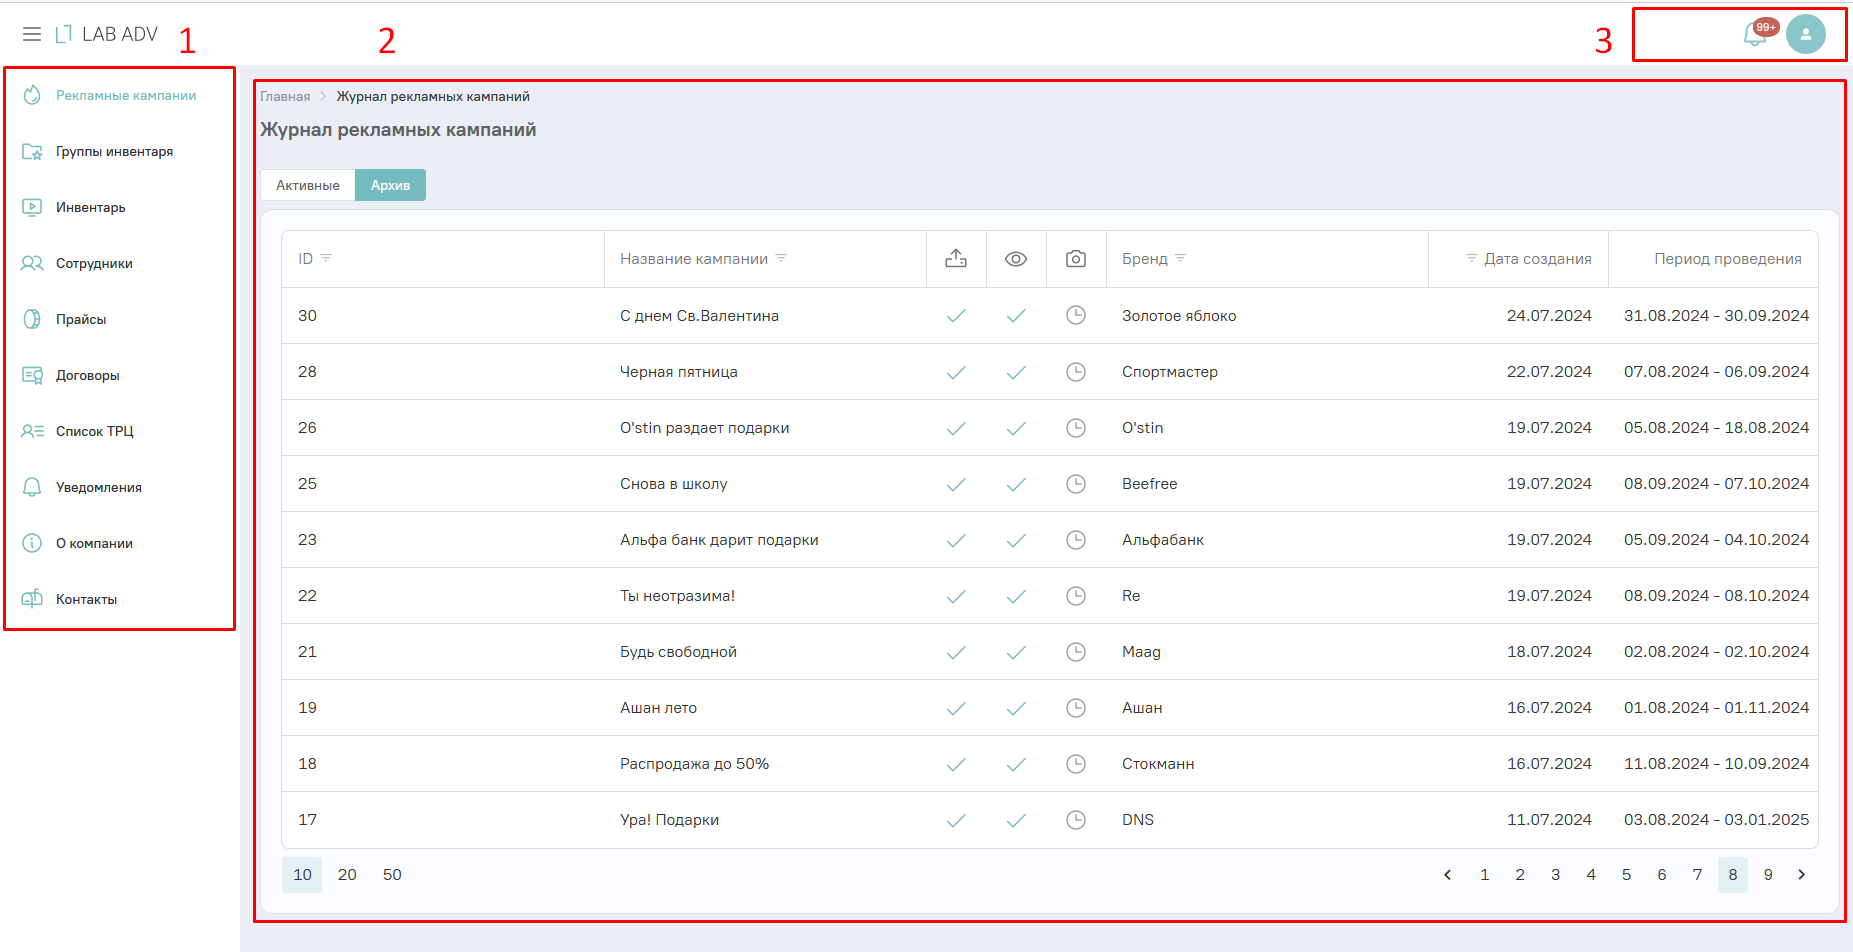This screenshot has width=1853, height=952.
Task: Click the eye-column checkmark for Ашан лето
Action: coord(1016,708)
